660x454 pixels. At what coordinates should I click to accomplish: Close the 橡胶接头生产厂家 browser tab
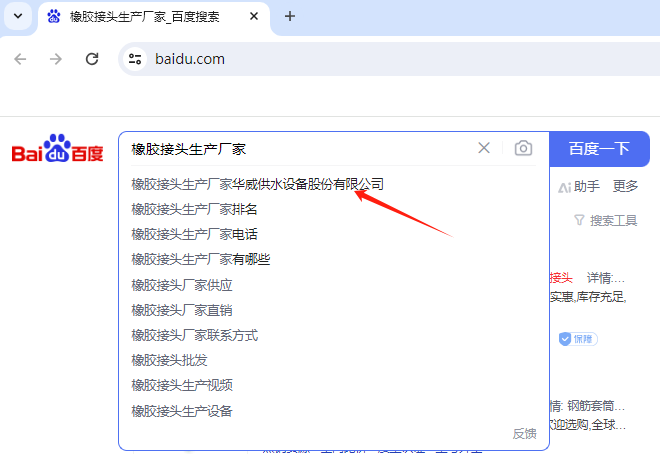(x=256, y=16)
